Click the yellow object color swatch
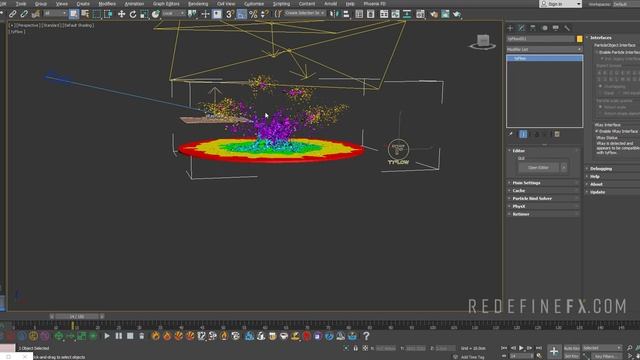The image size is (640, 360). point(580,39)
